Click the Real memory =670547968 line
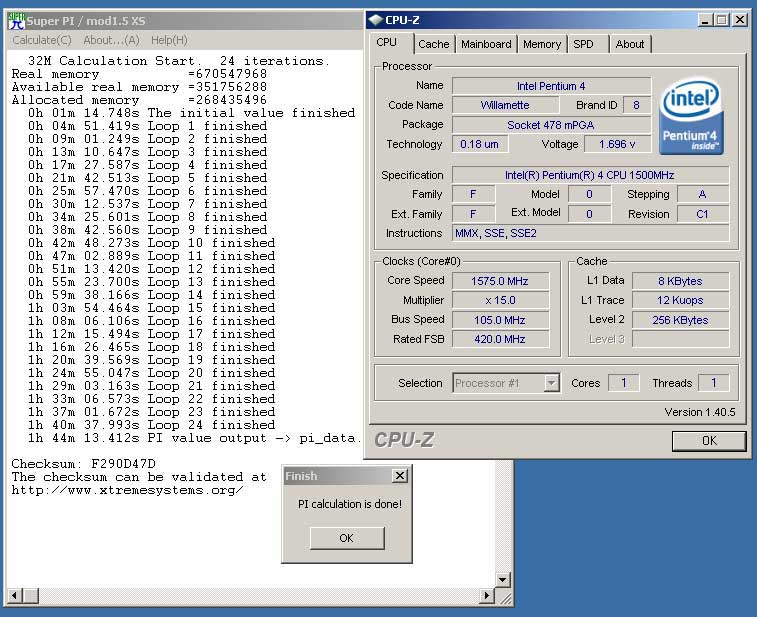 (x=139, y=74)
